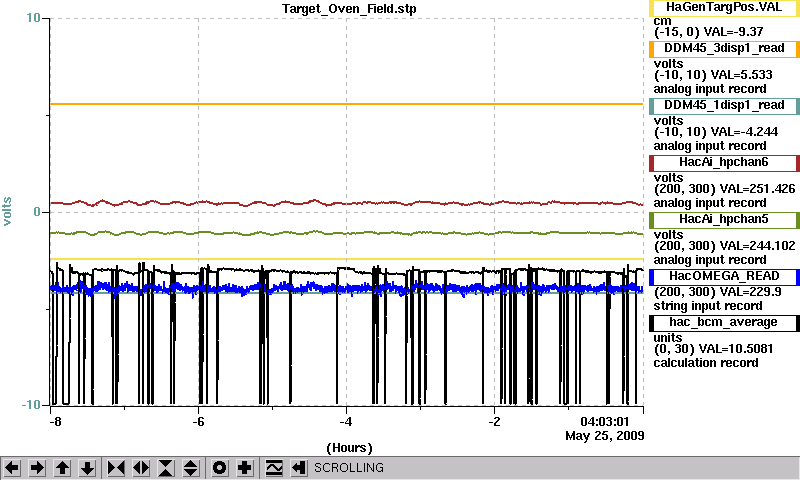The height and width of the screenshot is (480, 800).
Task: Click the circle auto-scale toolbar button
Action: (x=220, y=467)
